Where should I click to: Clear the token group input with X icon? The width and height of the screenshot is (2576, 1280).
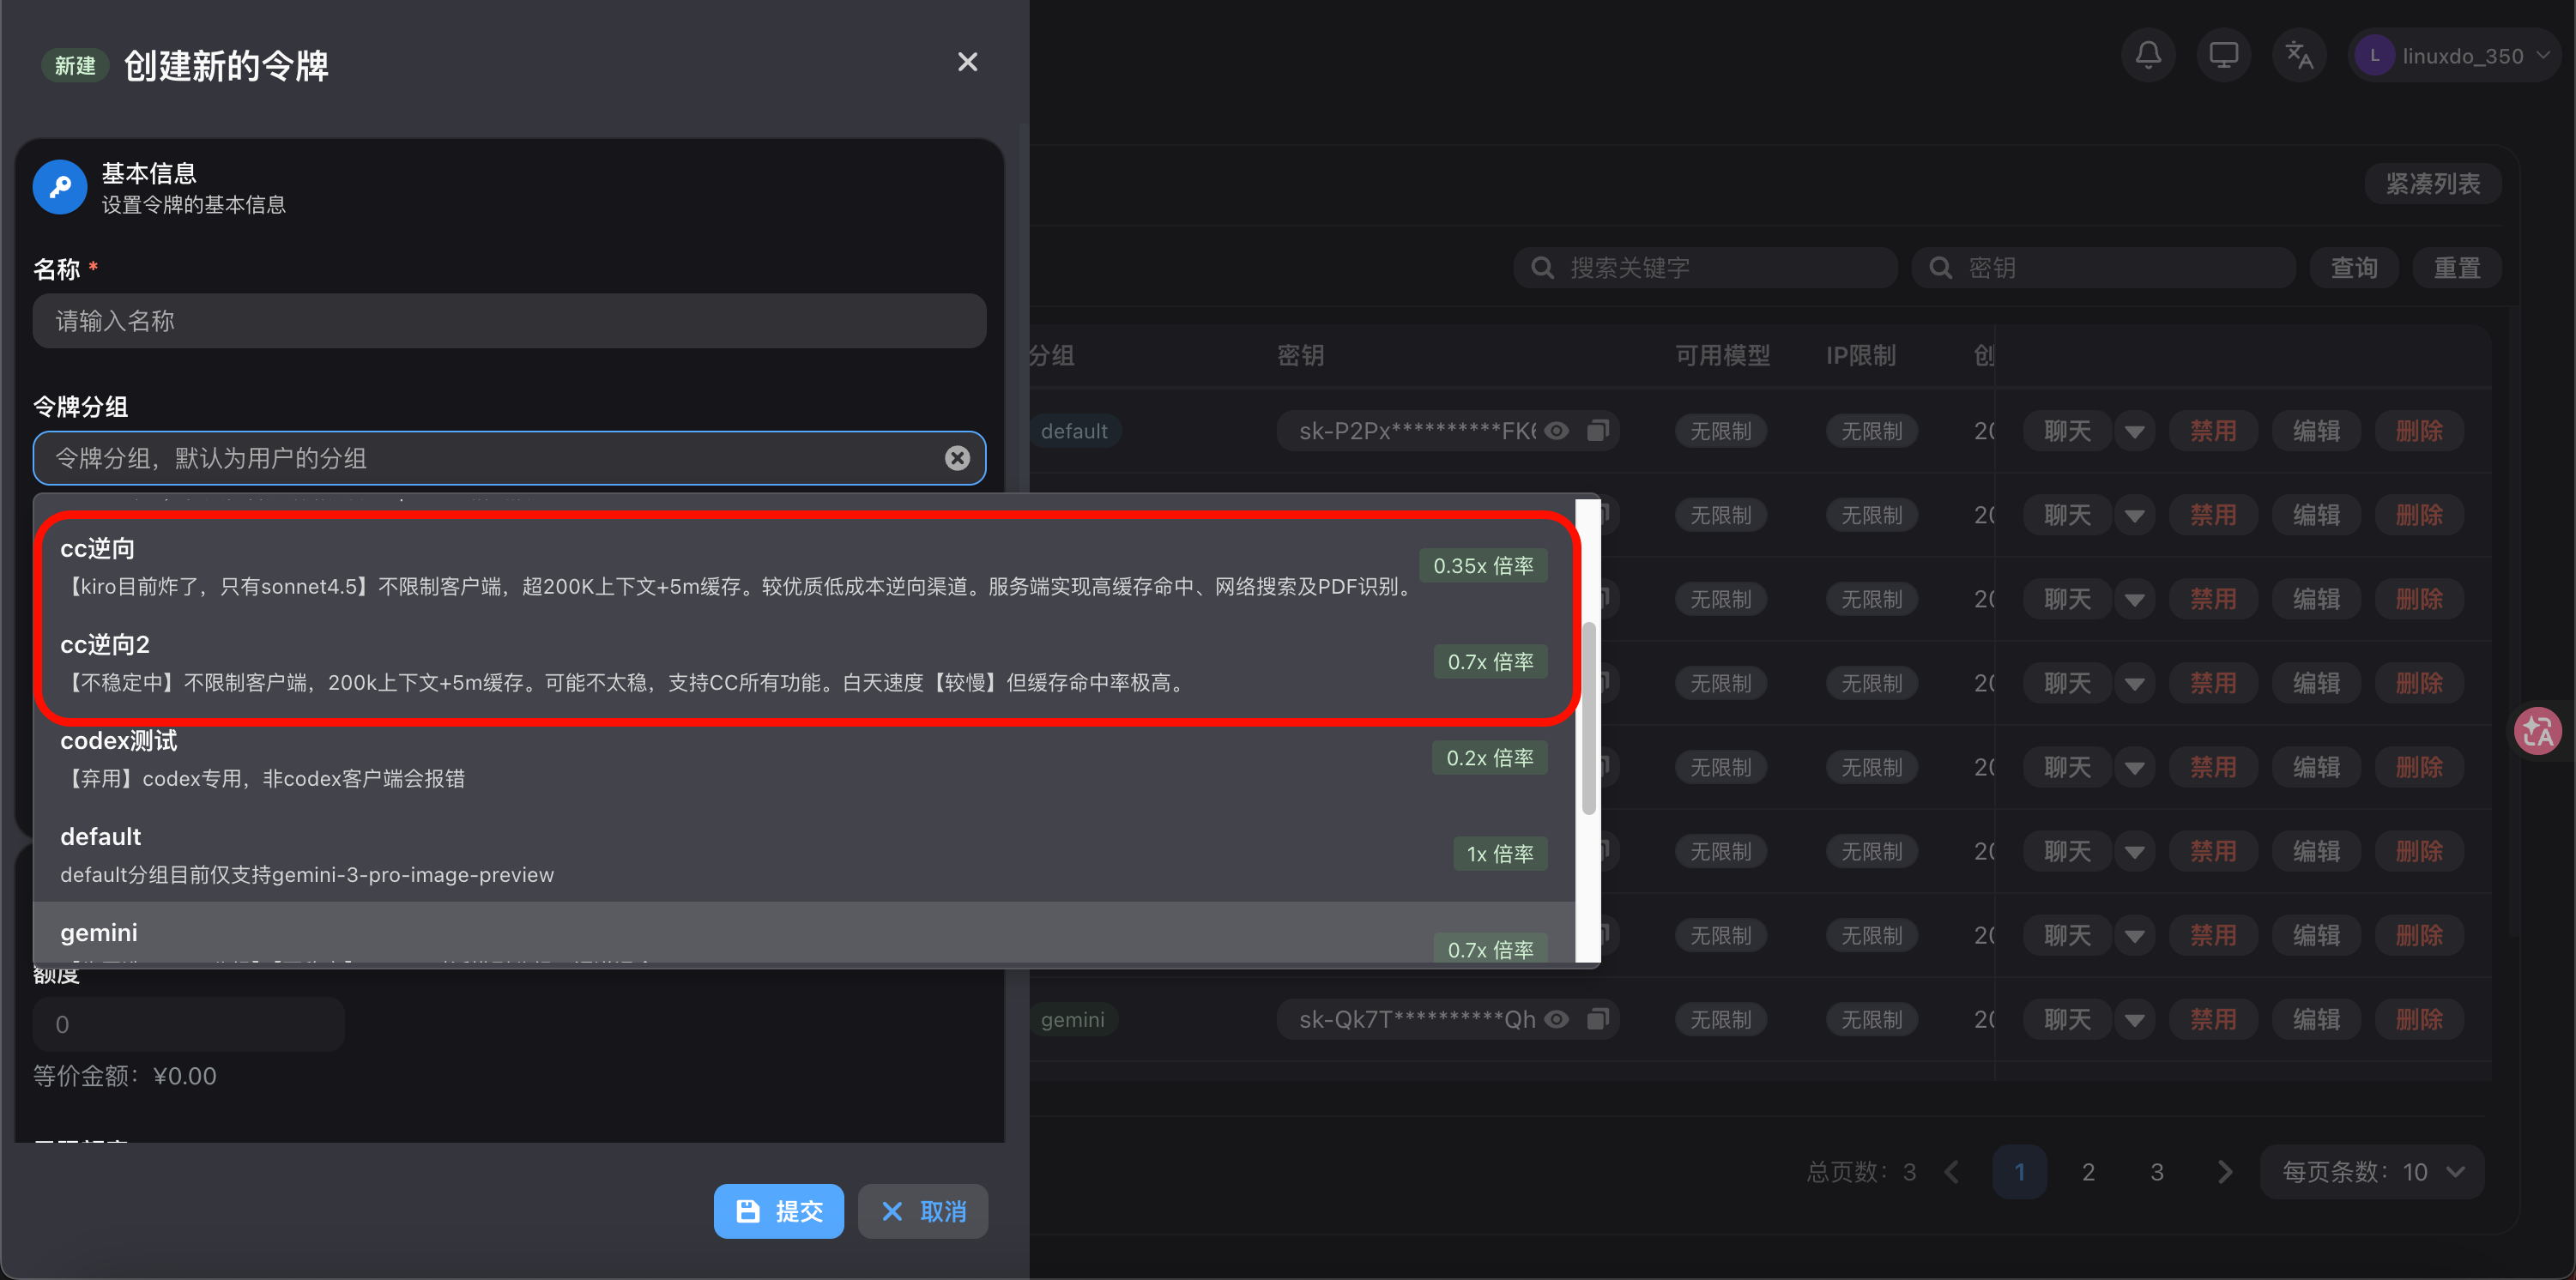957,458
